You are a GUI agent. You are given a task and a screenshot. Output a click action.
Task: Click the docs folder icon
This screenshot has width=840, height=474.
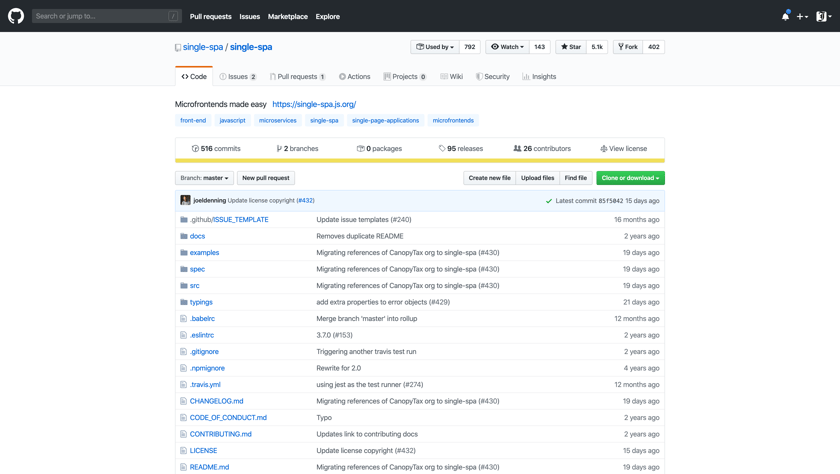click(x=184, y=236)
